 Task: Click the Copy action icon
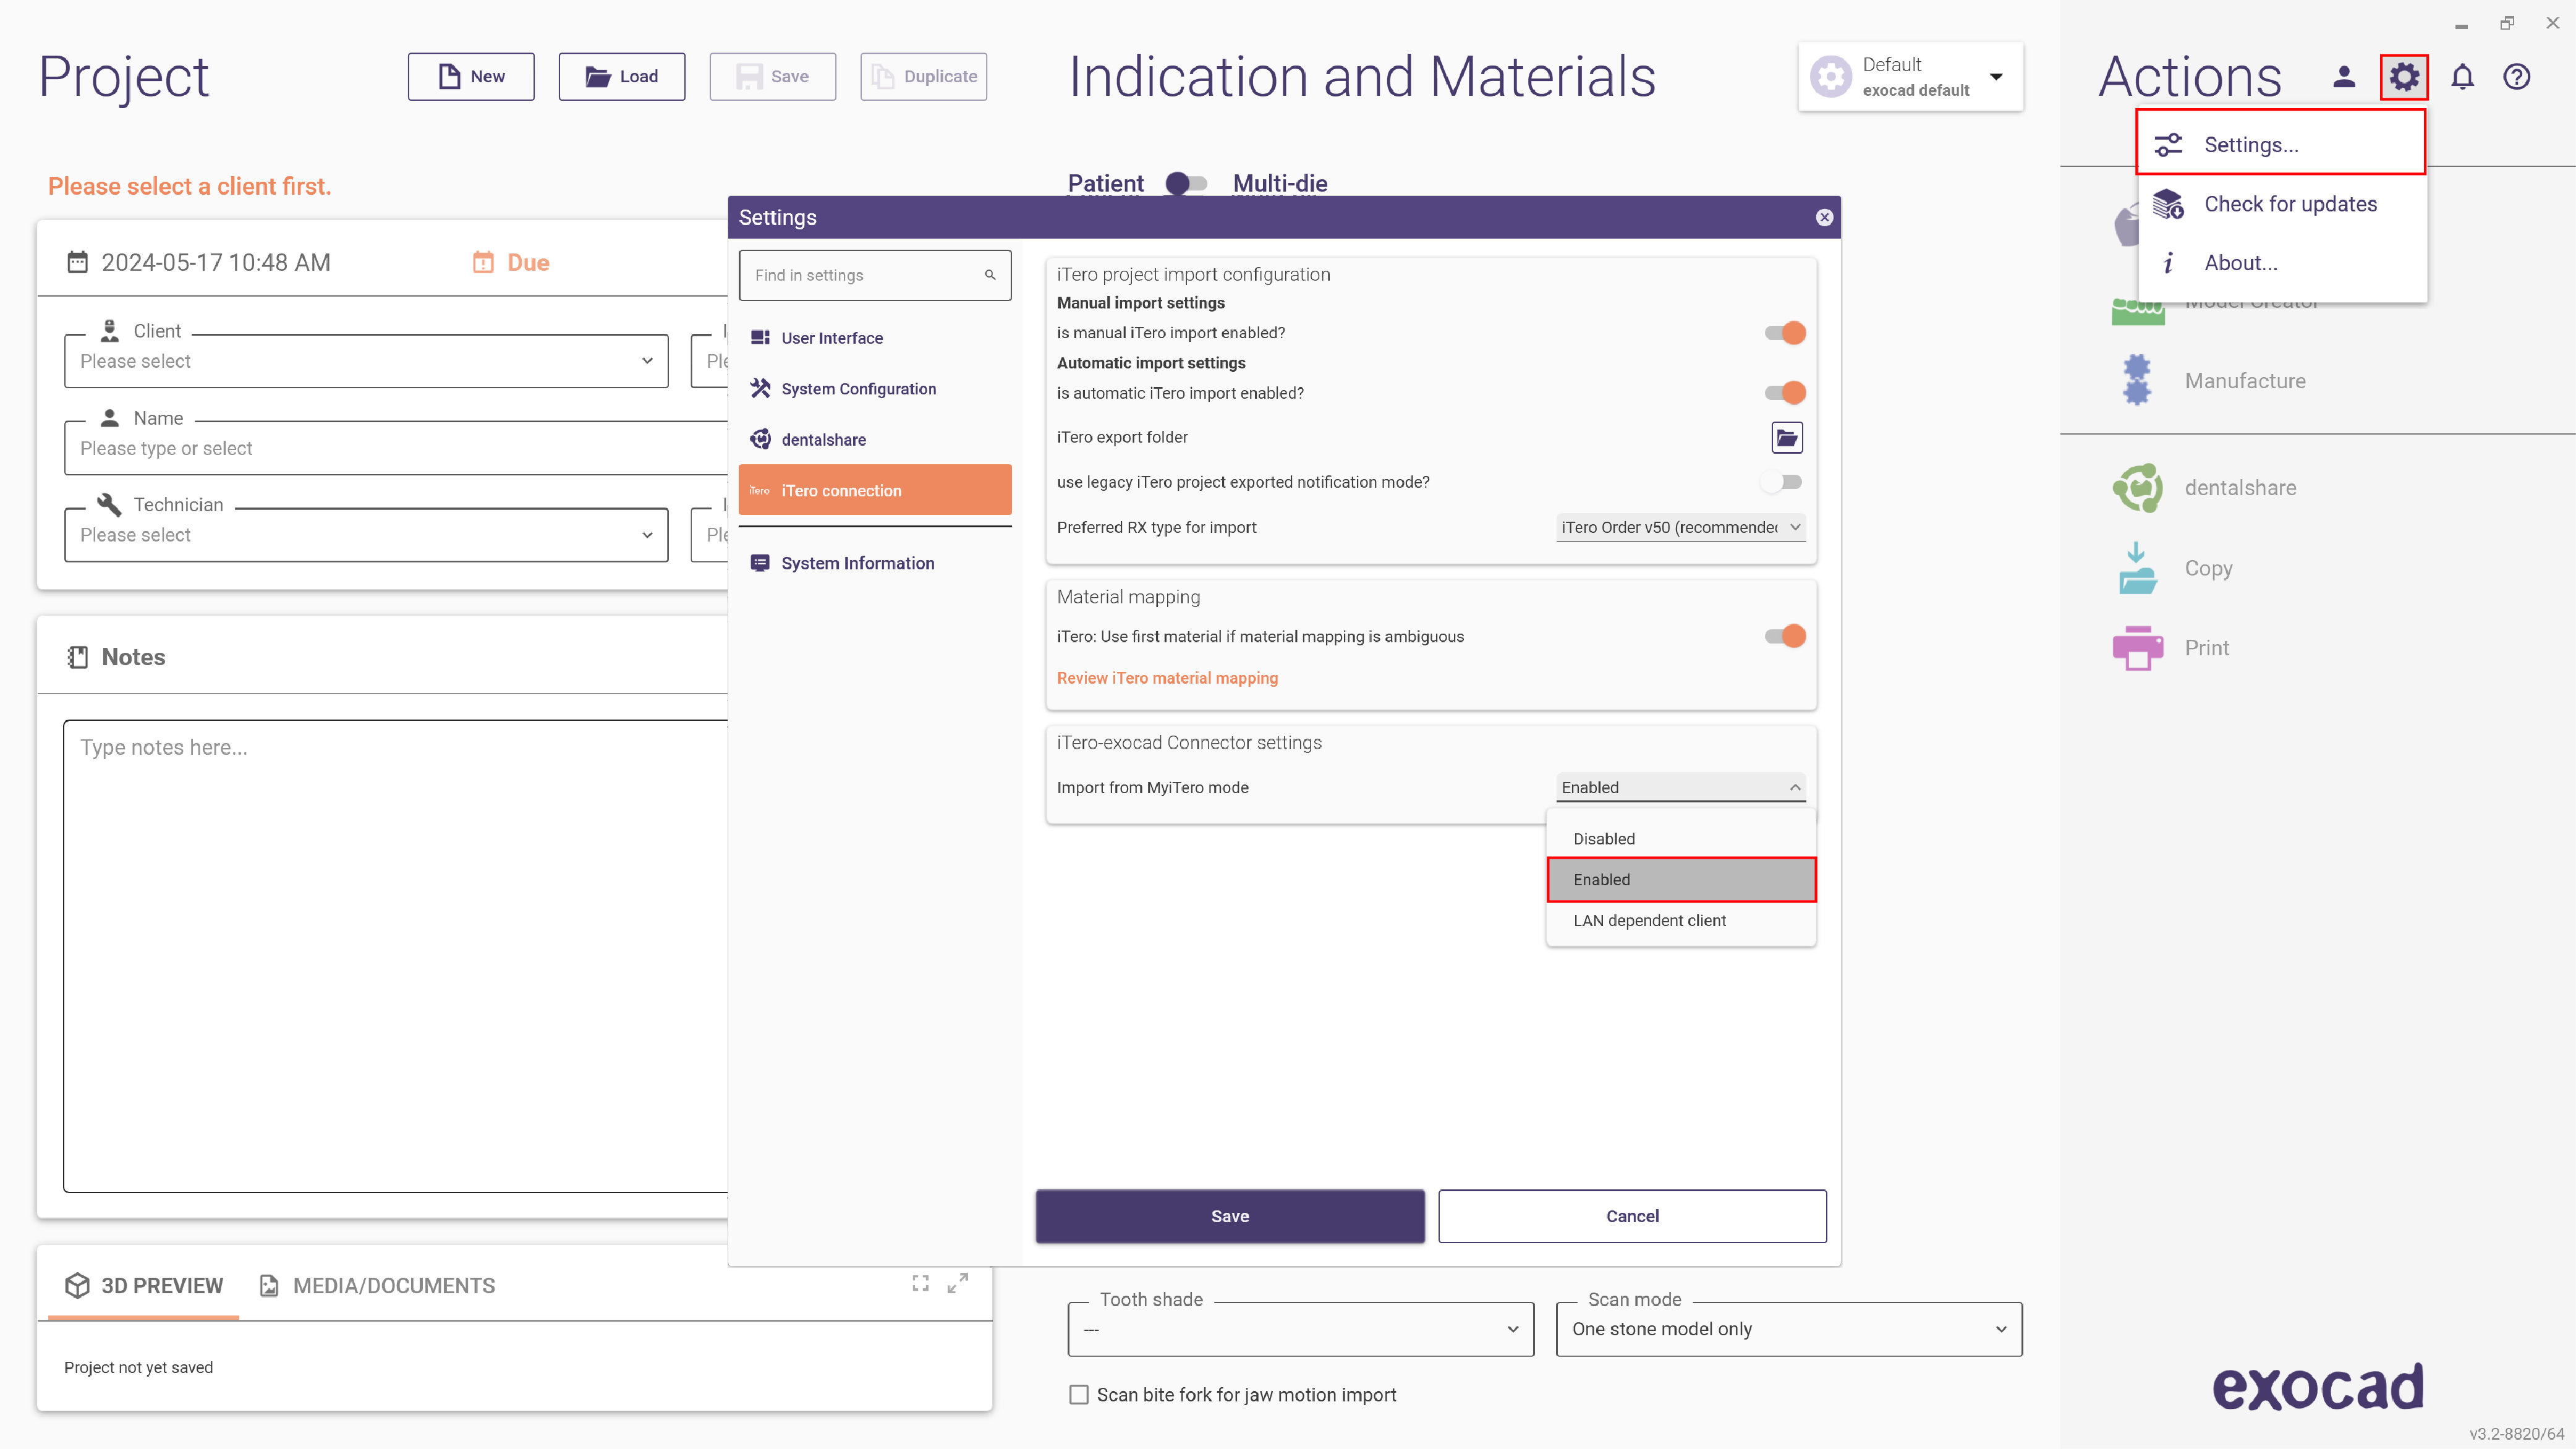pos(2137,568)
